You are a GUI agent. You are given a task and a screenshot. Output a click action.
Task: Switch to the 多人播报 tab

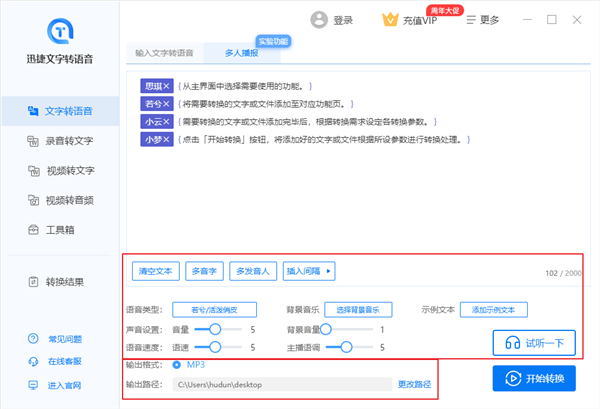point(242,53)
